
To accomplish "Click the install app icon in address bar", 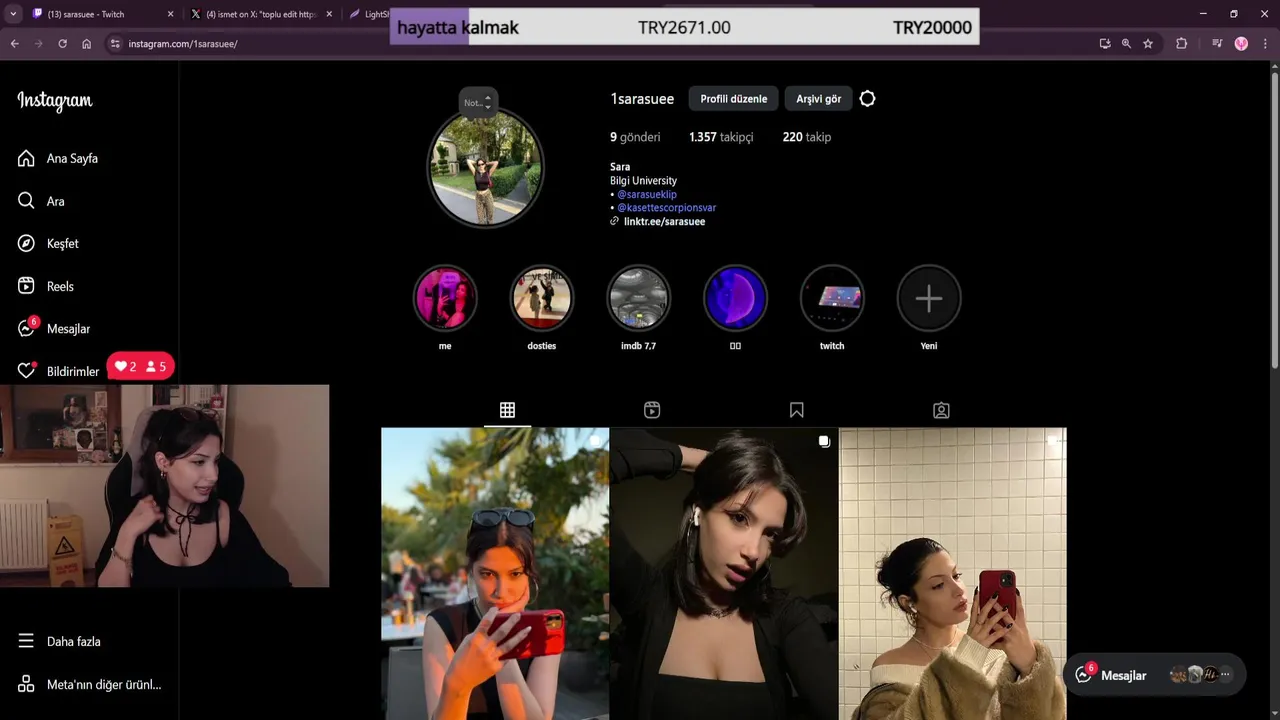I will (x=1104, y=44).
